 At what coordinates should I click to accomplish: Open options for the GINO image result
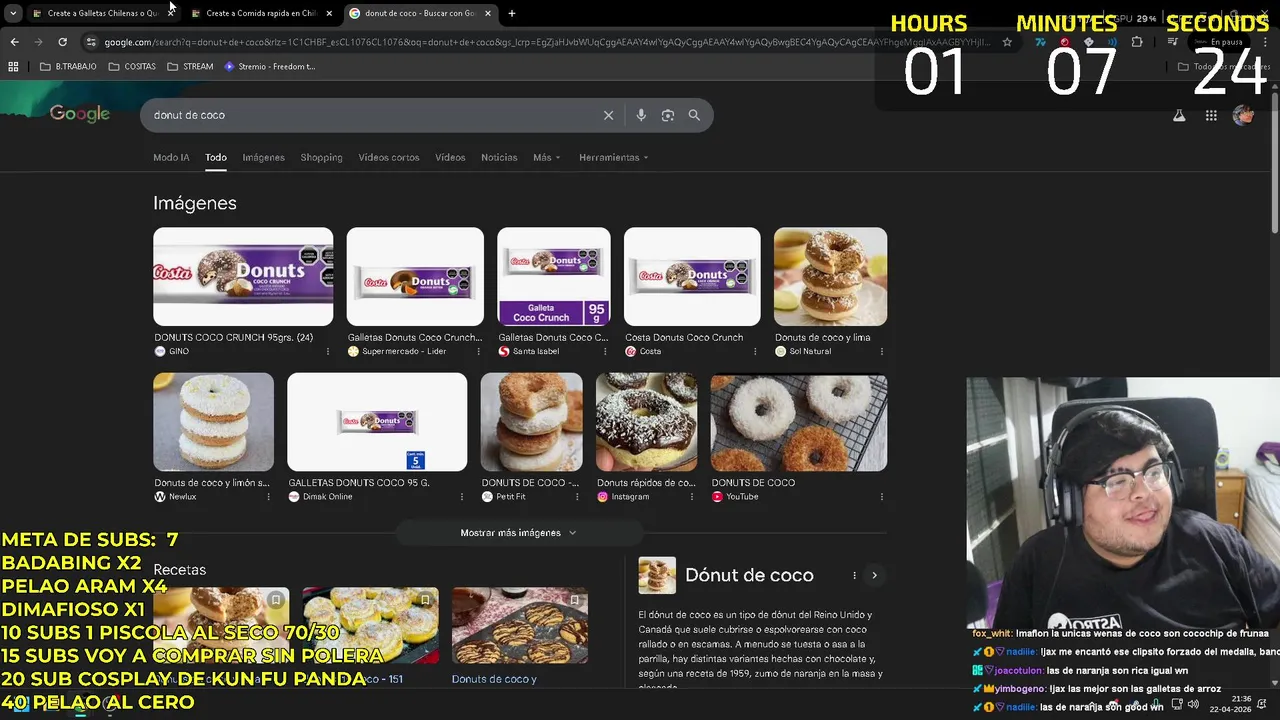click(x=328, y=352)
